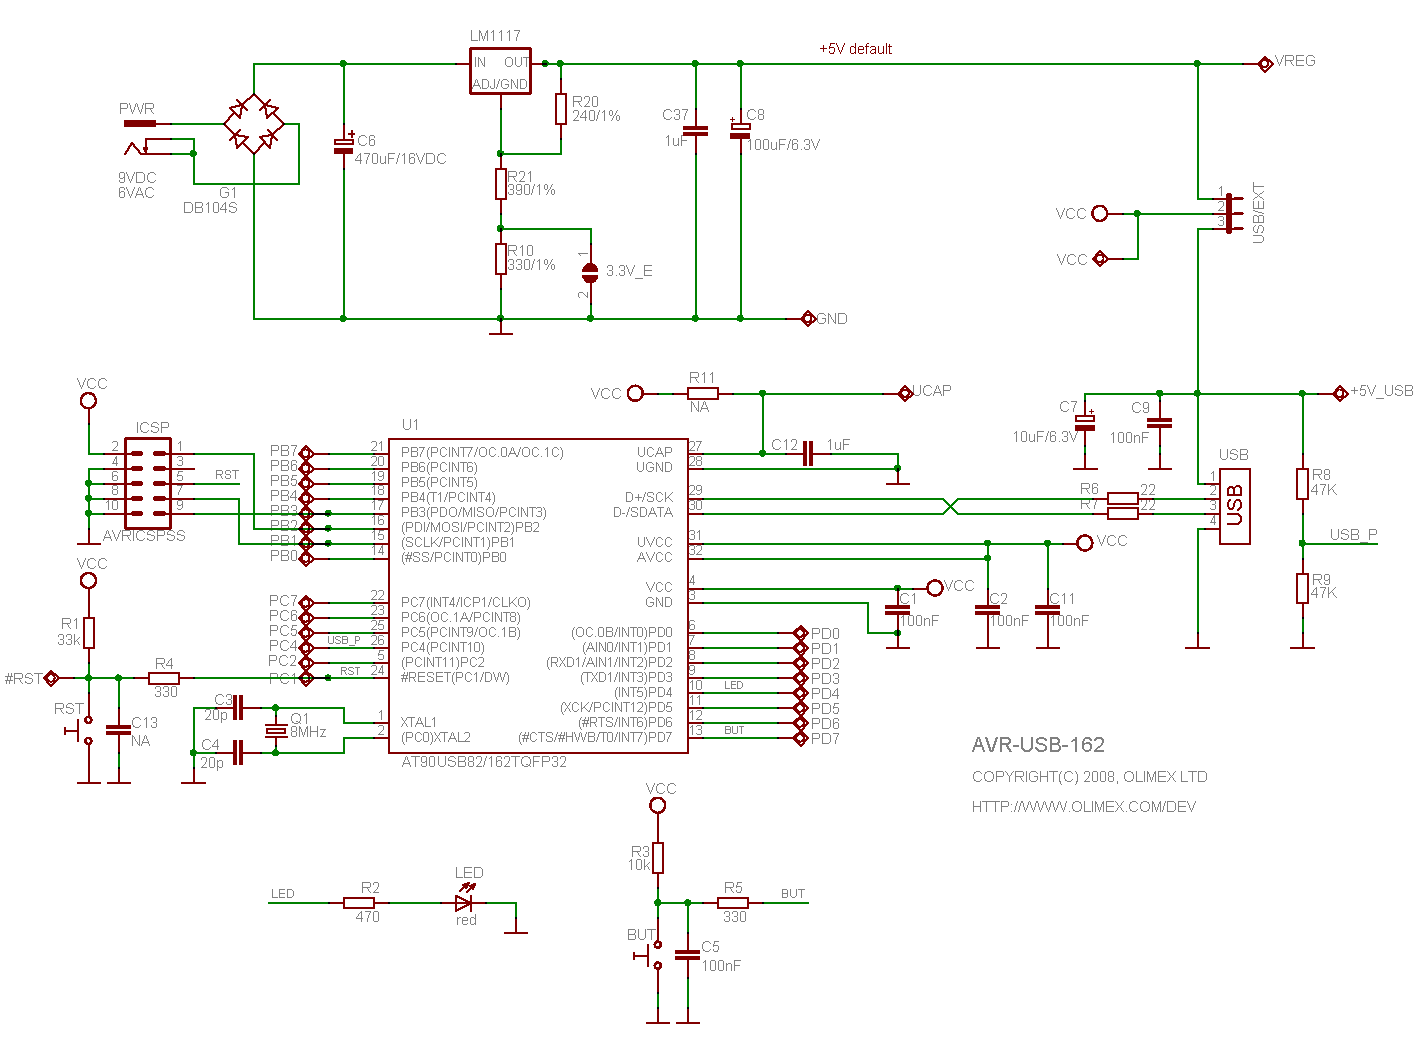Screen dimensions: 1422x1042
Task: Select the +5V_USB net terminal
Action: [1340, 393]
